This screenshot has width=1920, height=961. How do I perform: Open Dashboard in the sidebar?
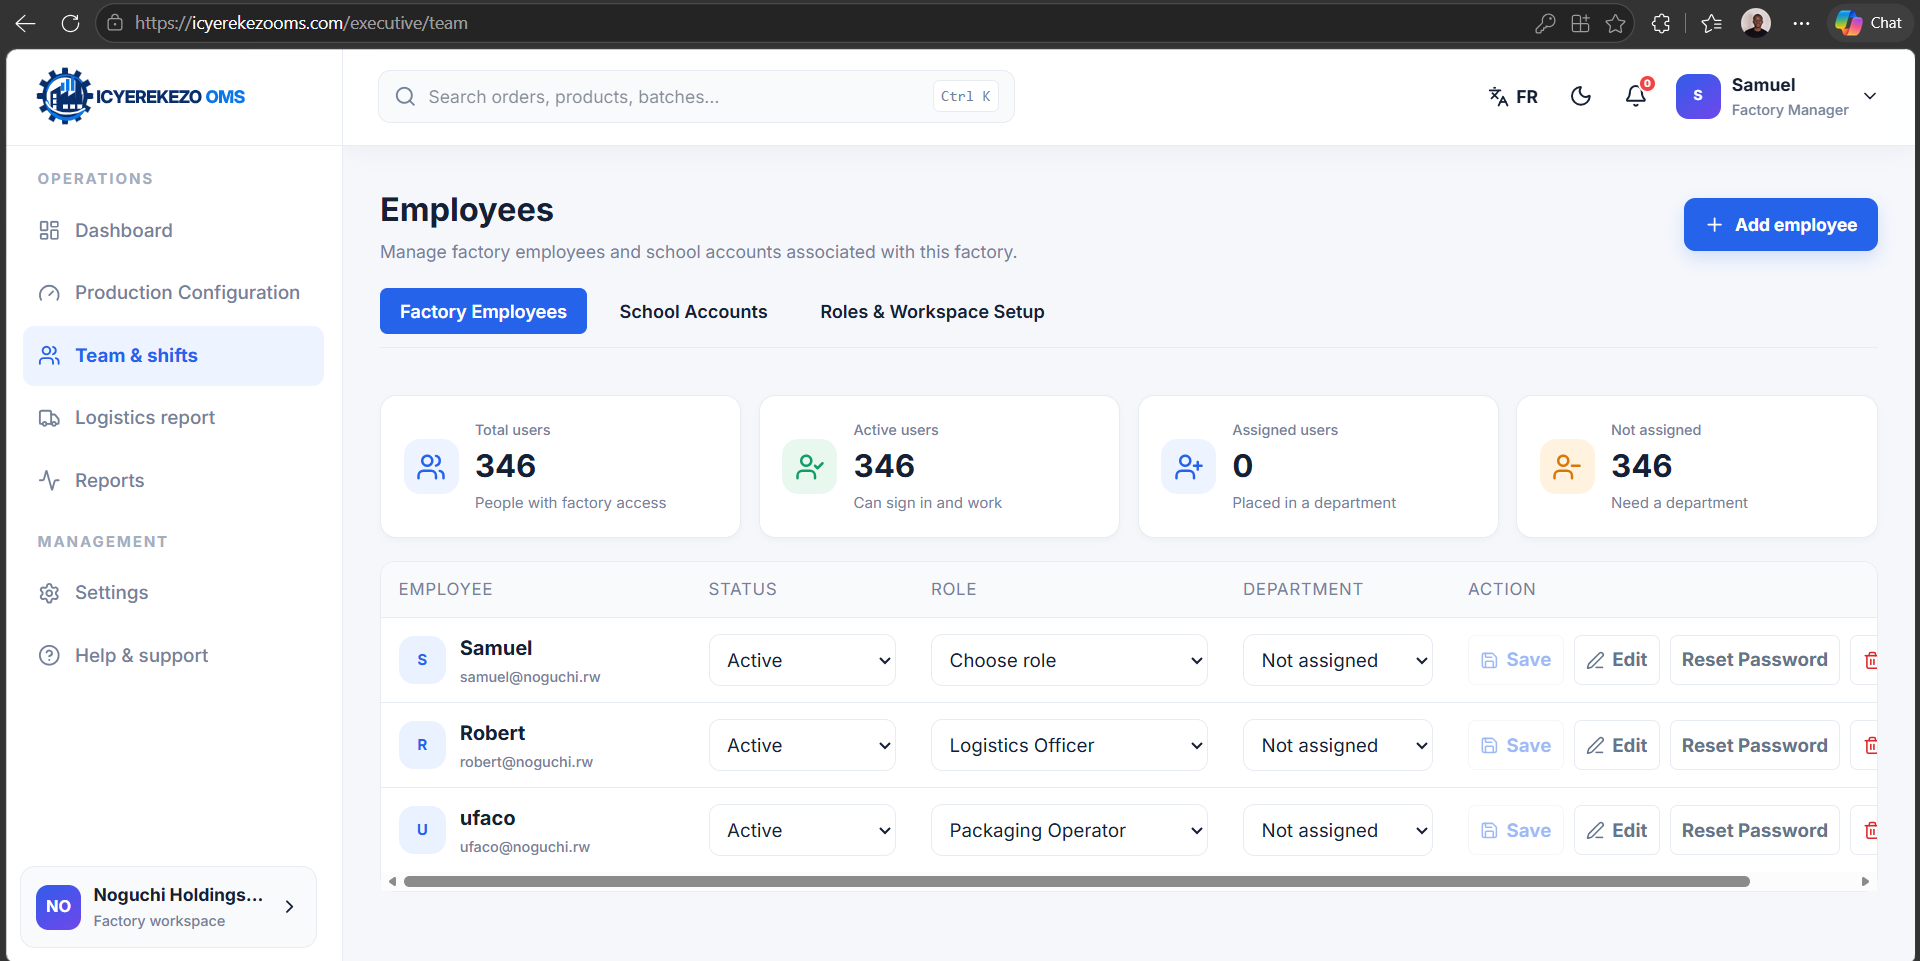[173, 230]
